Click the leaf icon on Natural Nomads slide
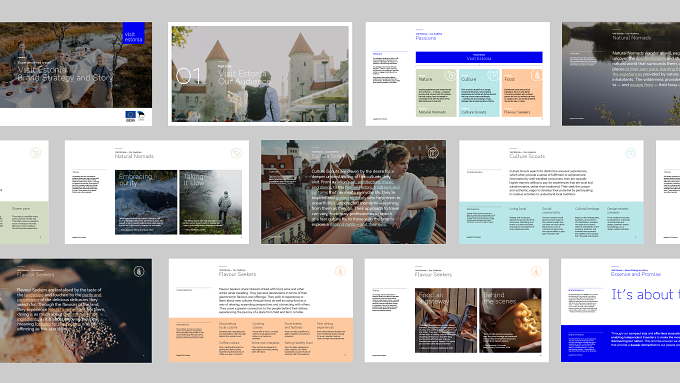680x383 pixels. pyautogui.click(x=236, y=153)
